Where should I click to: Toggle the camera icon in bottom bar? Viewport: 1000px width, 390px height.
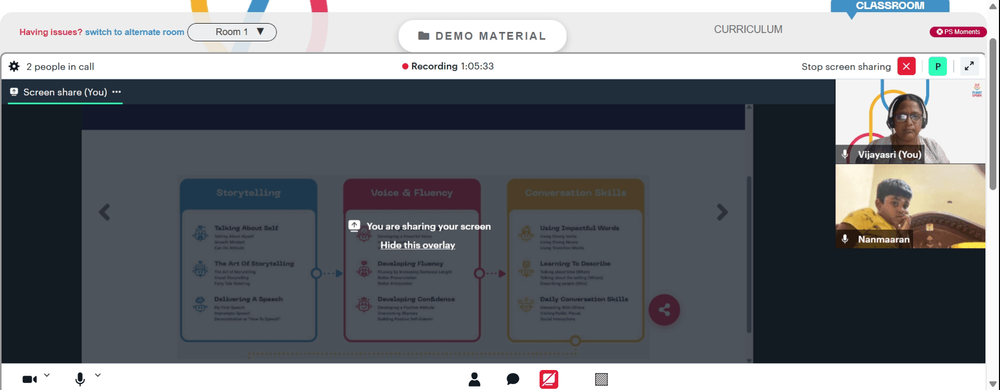click(29, 380)
